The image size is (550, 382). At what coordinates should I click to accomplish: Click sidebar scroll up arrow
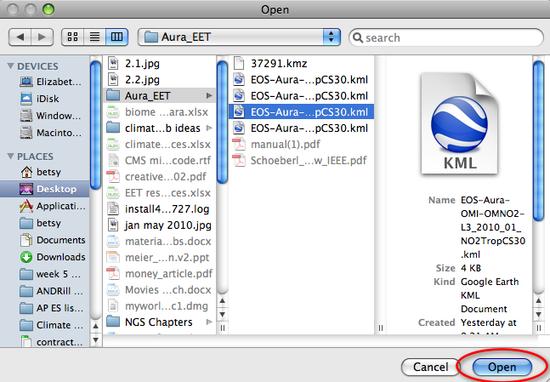(95, 326)
